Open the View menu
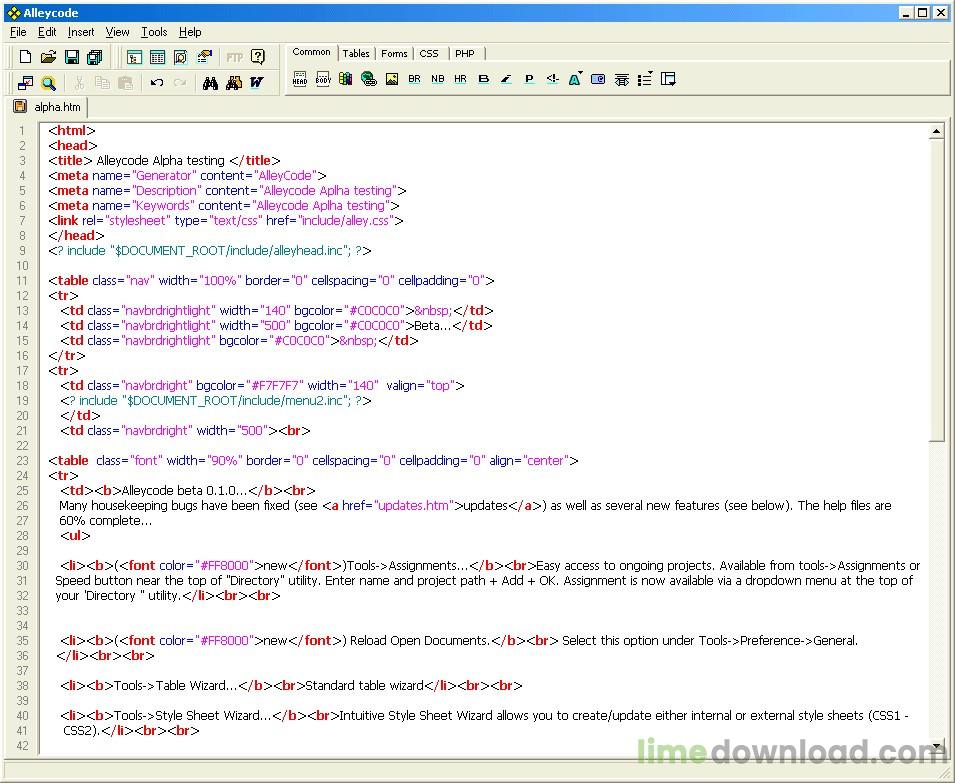Image resolution: width=955 pixels, height=783 pixels. [118, 32]
